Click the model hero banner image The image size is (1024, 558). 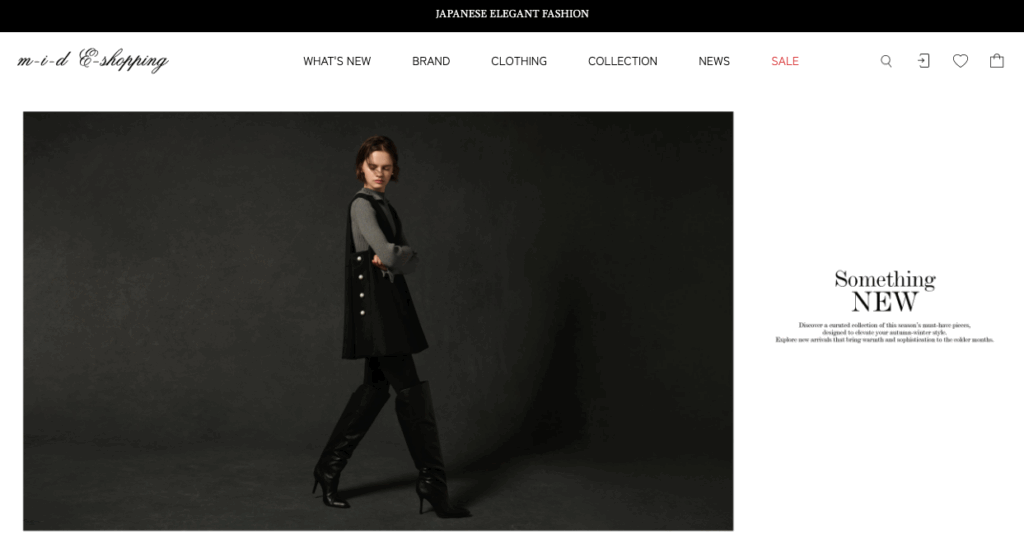378,321
